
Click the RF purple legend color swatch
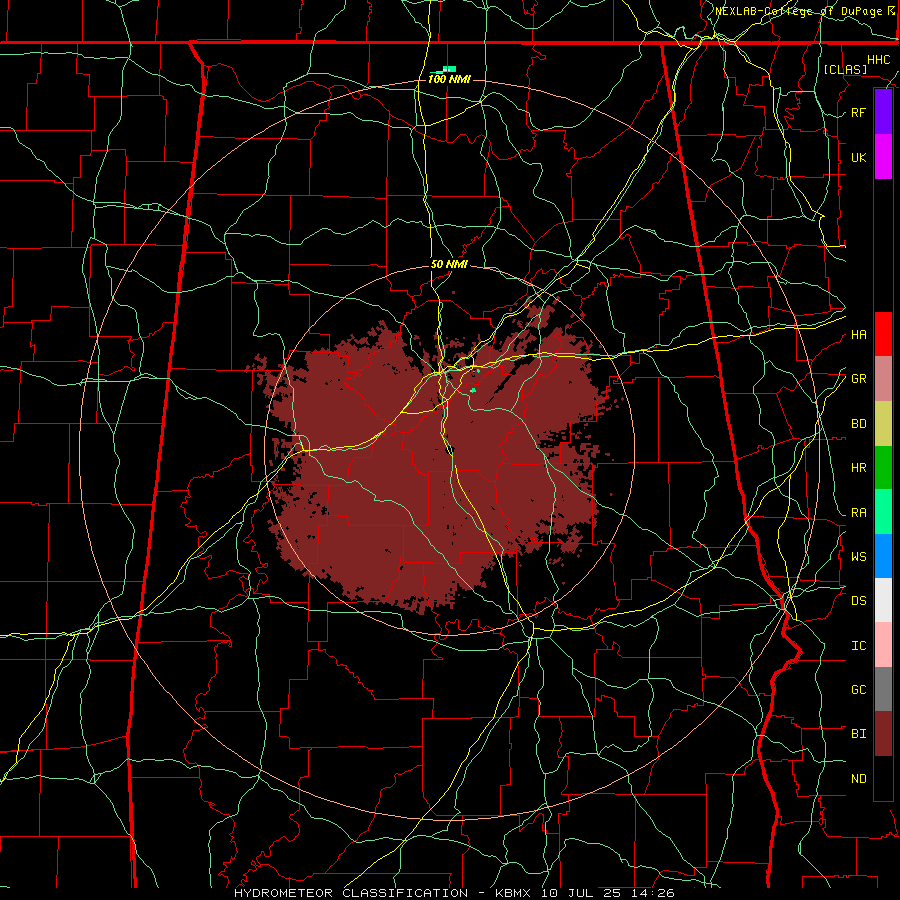(883, 112)
